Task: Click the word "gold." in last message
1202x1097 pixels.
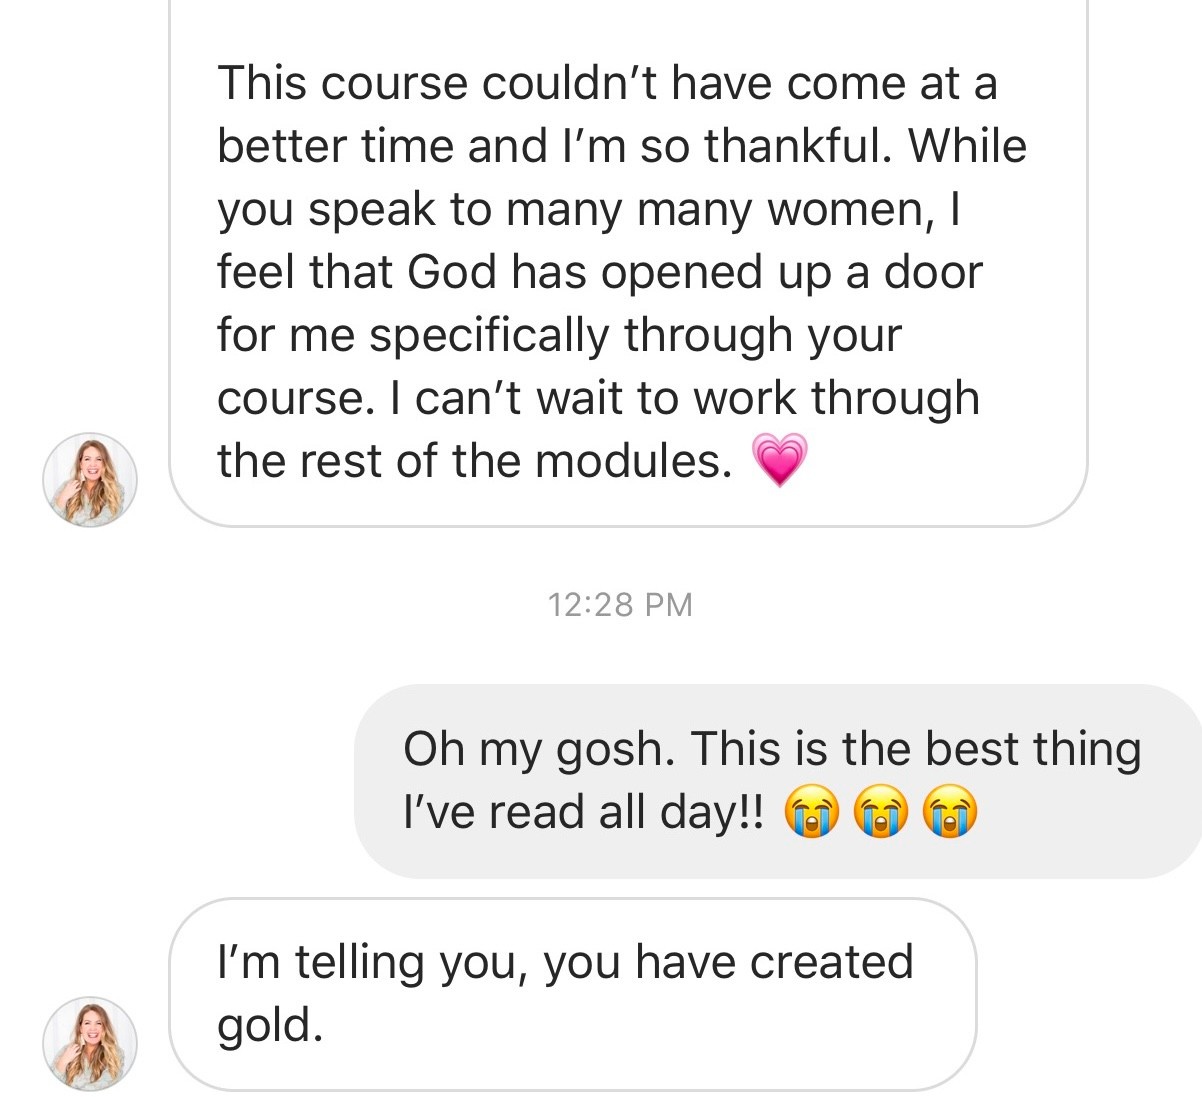Action: [270, 1026]
